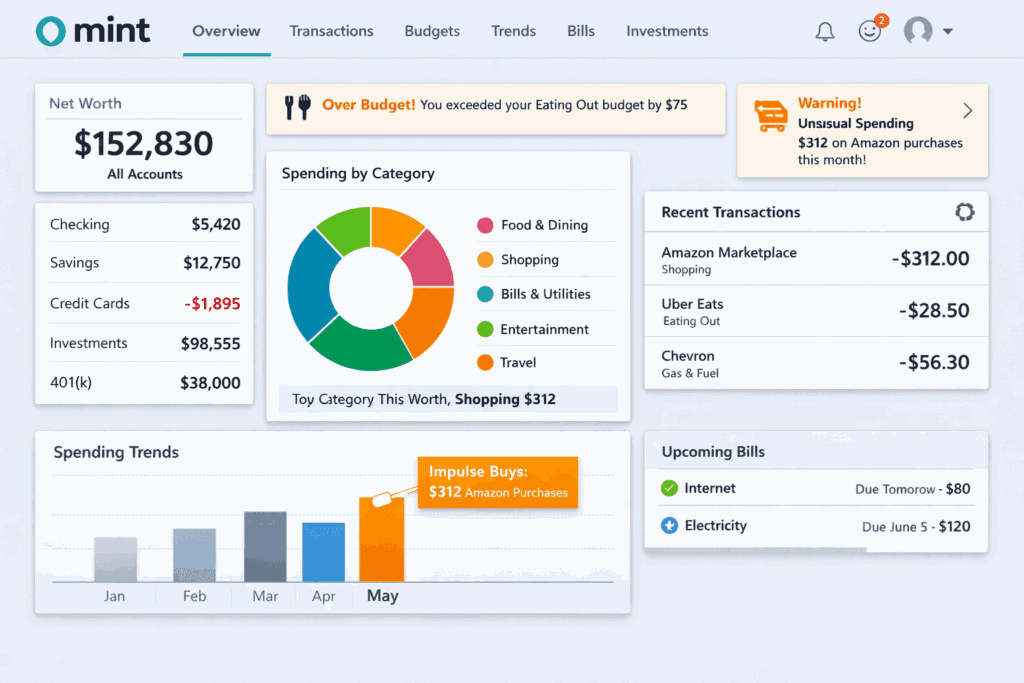Open the Checking account row

tap(144, 224)
